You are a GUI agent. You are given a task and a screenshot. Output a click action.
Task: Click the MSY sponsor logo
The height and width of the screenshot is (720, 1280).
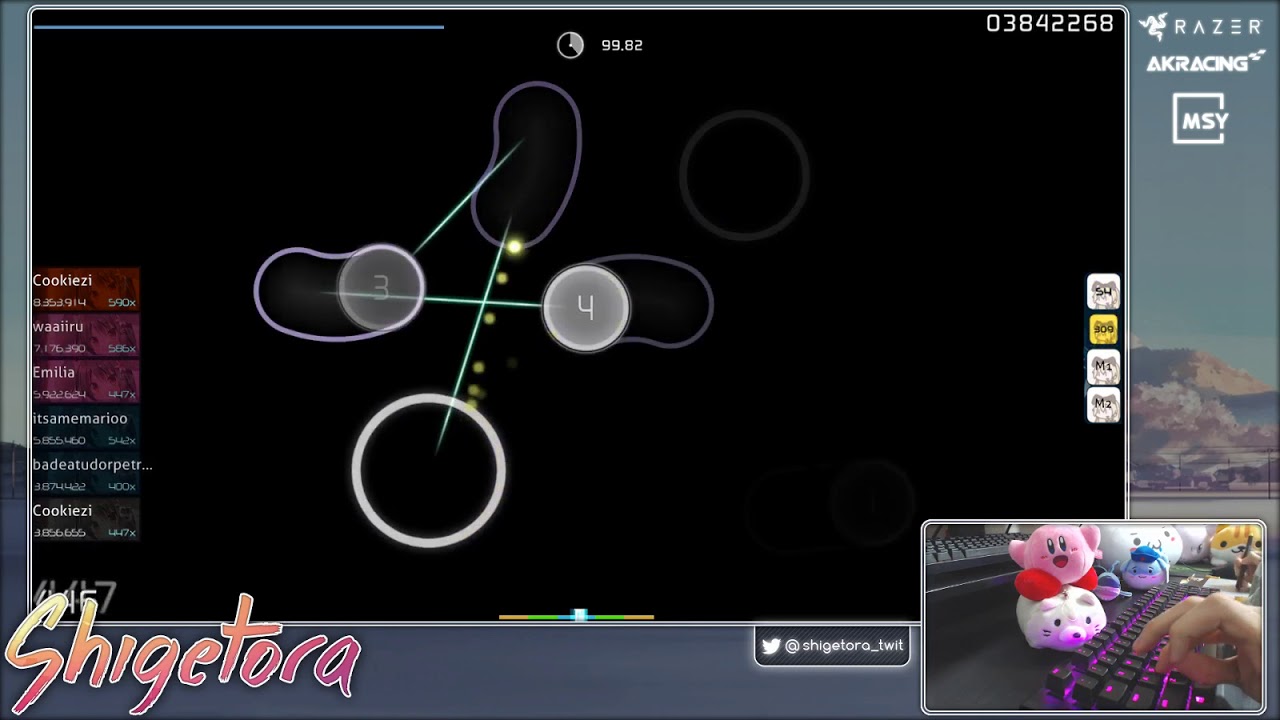1200,119
